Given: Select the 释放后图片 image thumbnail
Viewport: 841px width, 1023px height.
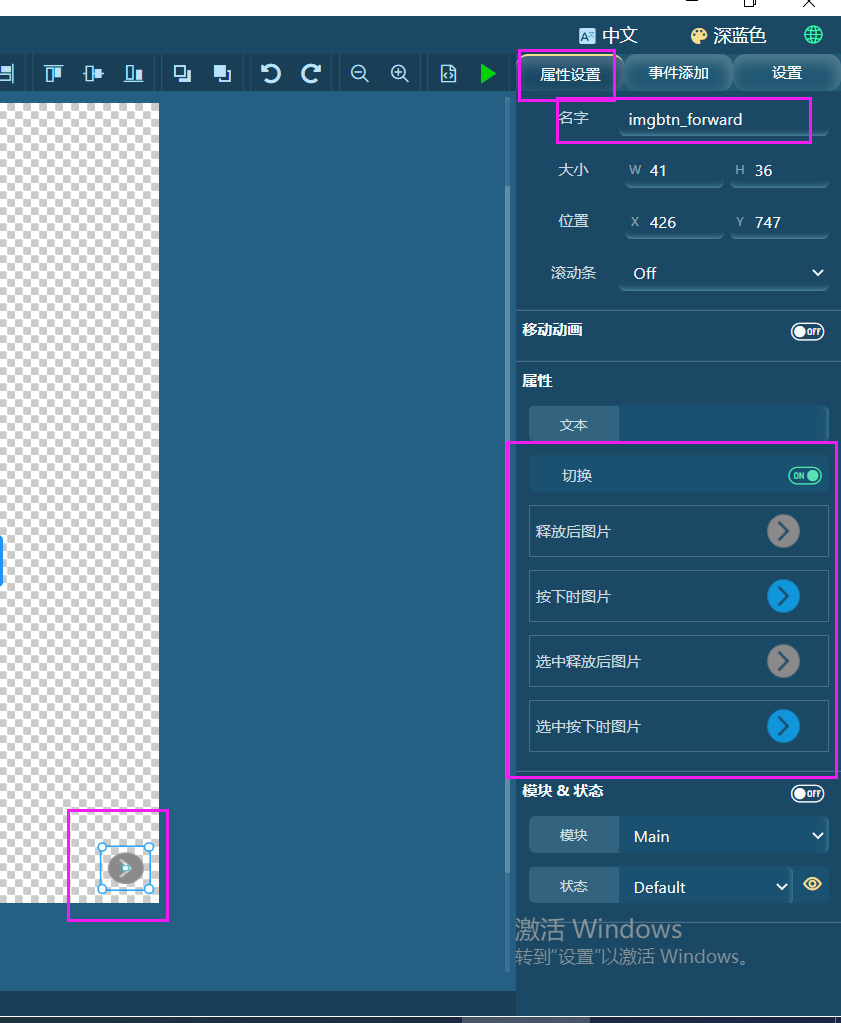Looking at the screenshot, I should (783, 531).
